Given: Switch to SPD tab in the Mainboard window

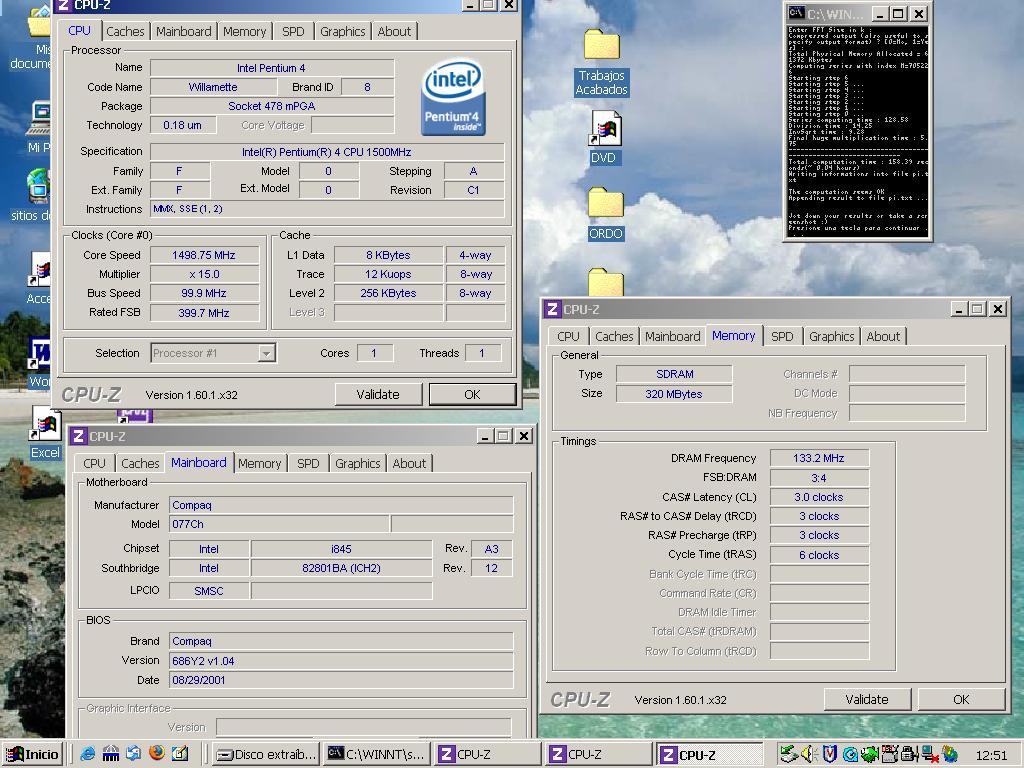Looking at the screenshot, I should pyautogui.click(x=308, y=463).
